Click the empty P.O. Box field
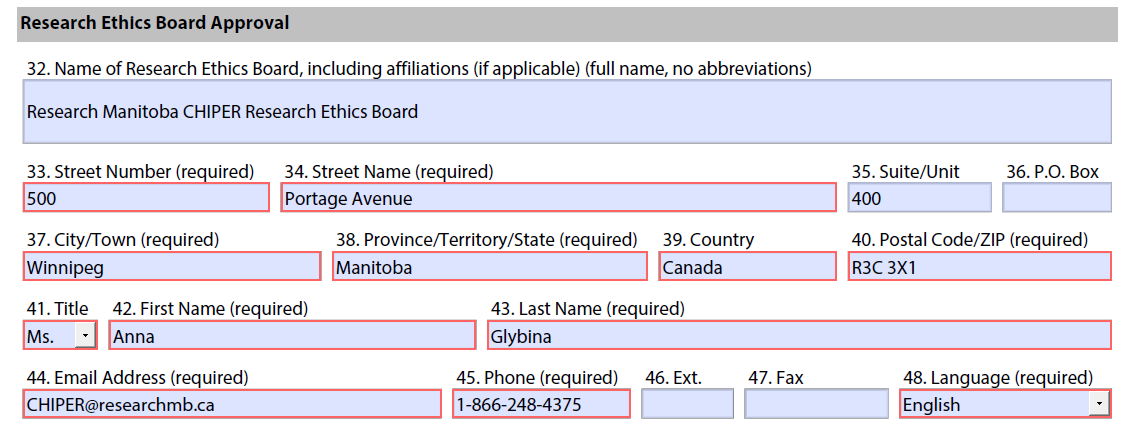 pos(1056,198)
